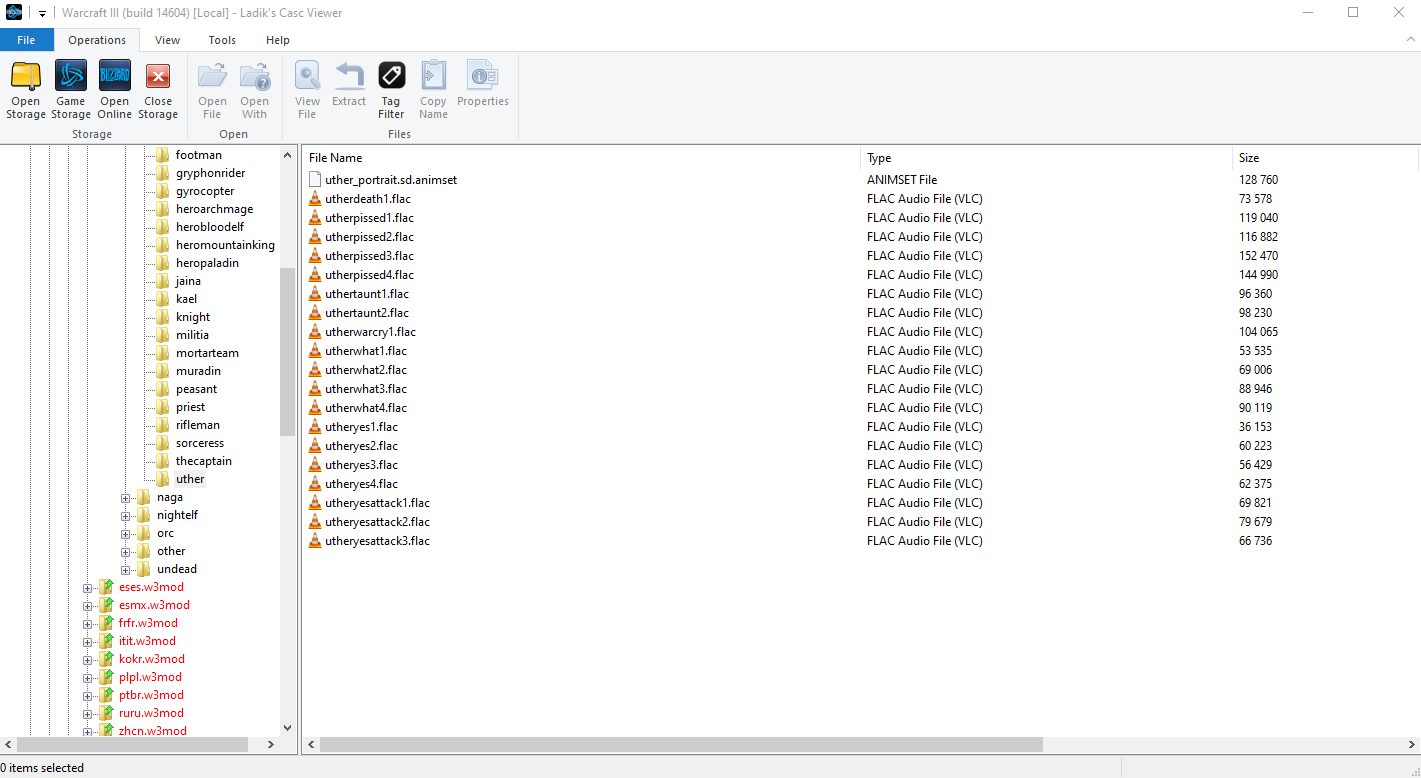Expand the other folder node
Image resolution: width=1421 pixels, height=778 pixels.
click(126, 552)
